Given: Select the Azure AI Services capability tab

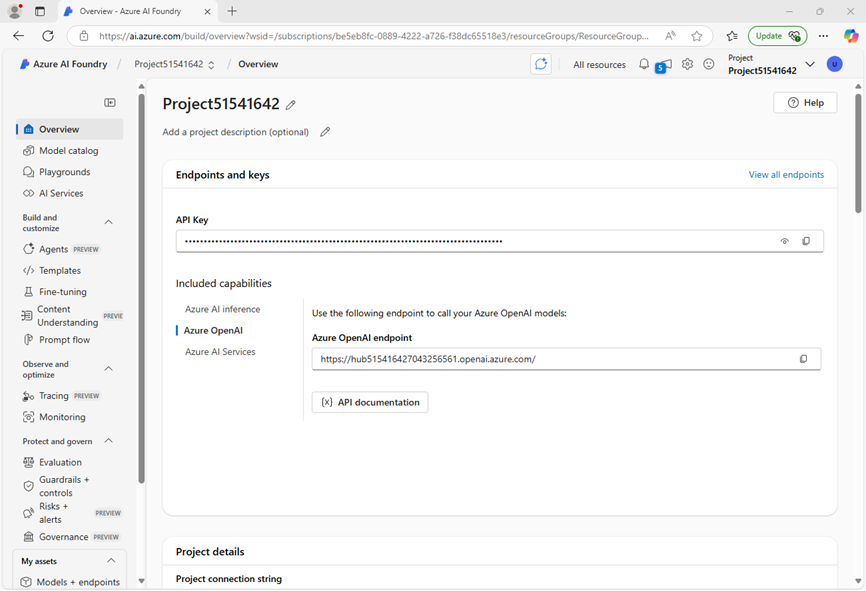Looking at the screenshot, I should 220,352.
